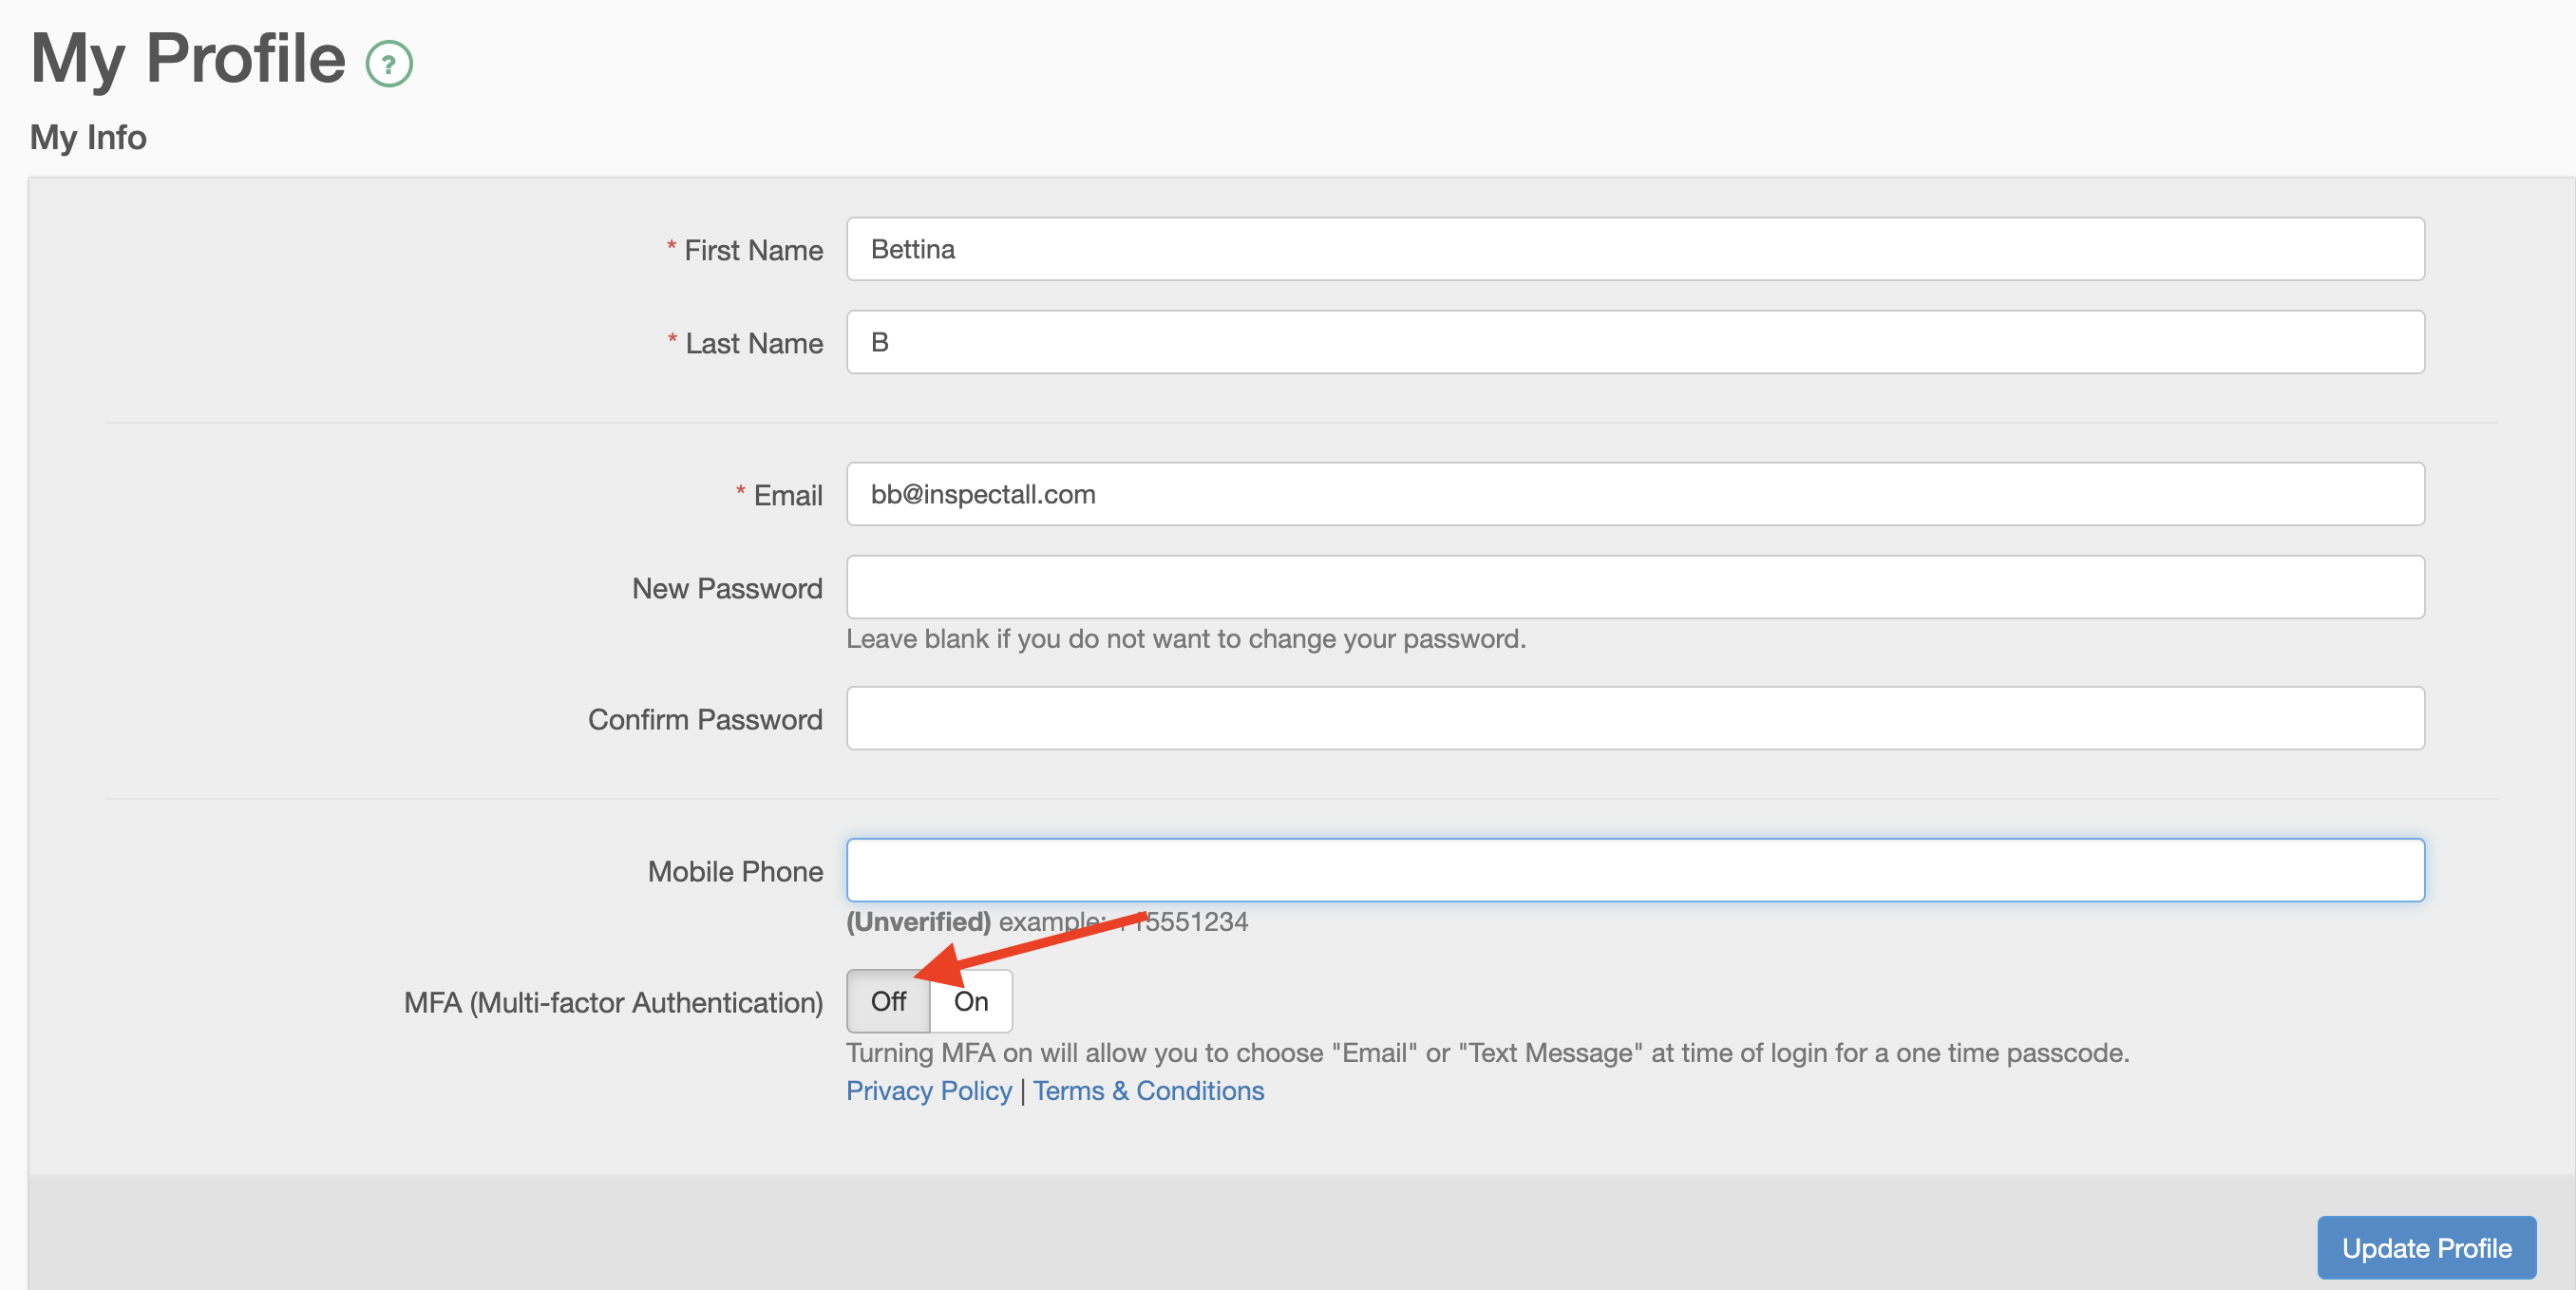Click the Confirm Password label
This screenshot has height=1290, width=2576.
[x=705, y=719]
